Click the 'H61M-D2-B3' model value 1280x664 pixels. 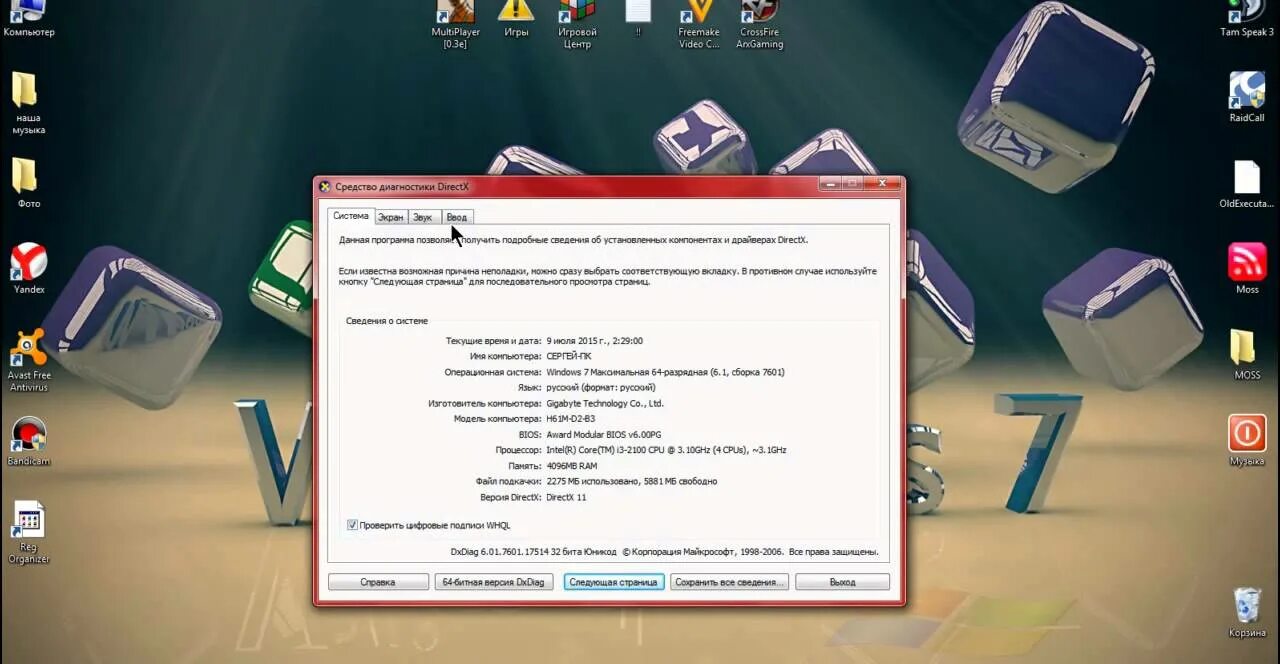click(570, 419)
